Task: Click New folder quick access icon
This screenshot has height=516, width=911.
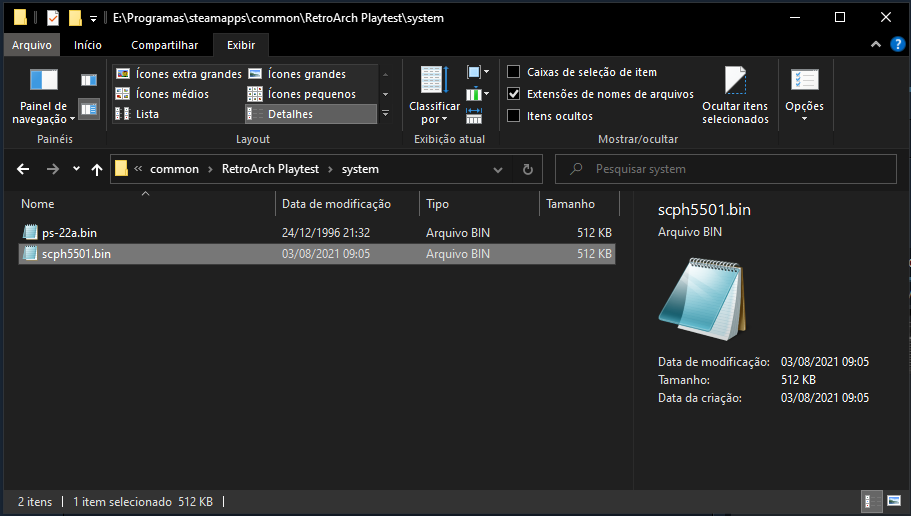Action: click(75, 18)
